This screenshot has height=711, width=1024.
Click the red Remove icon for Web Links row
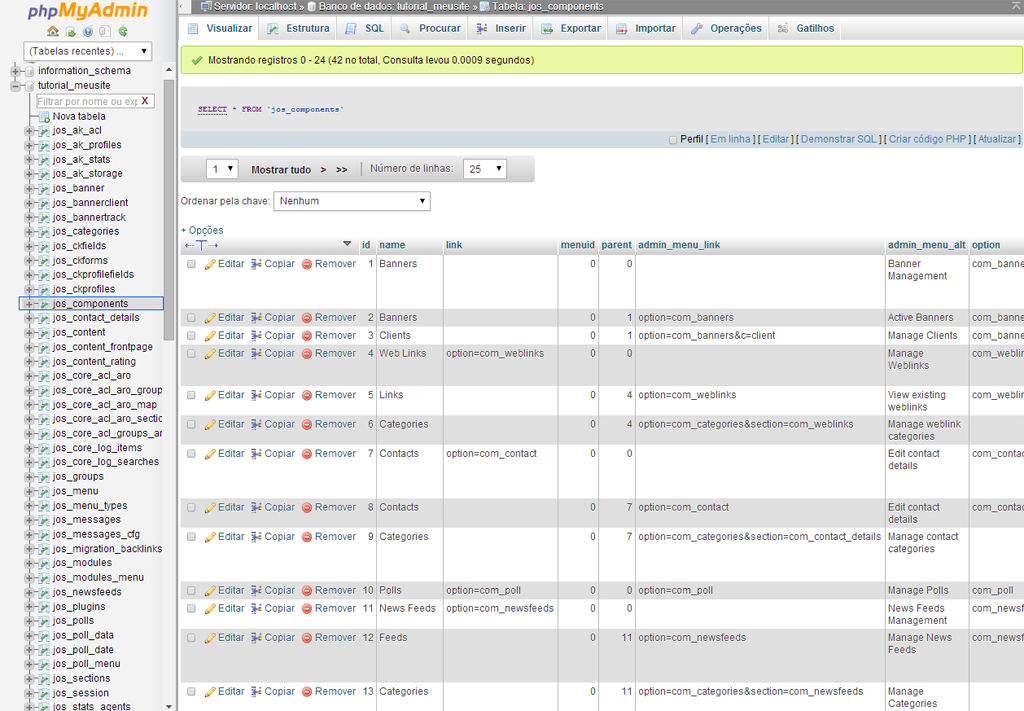click(307, 354)
